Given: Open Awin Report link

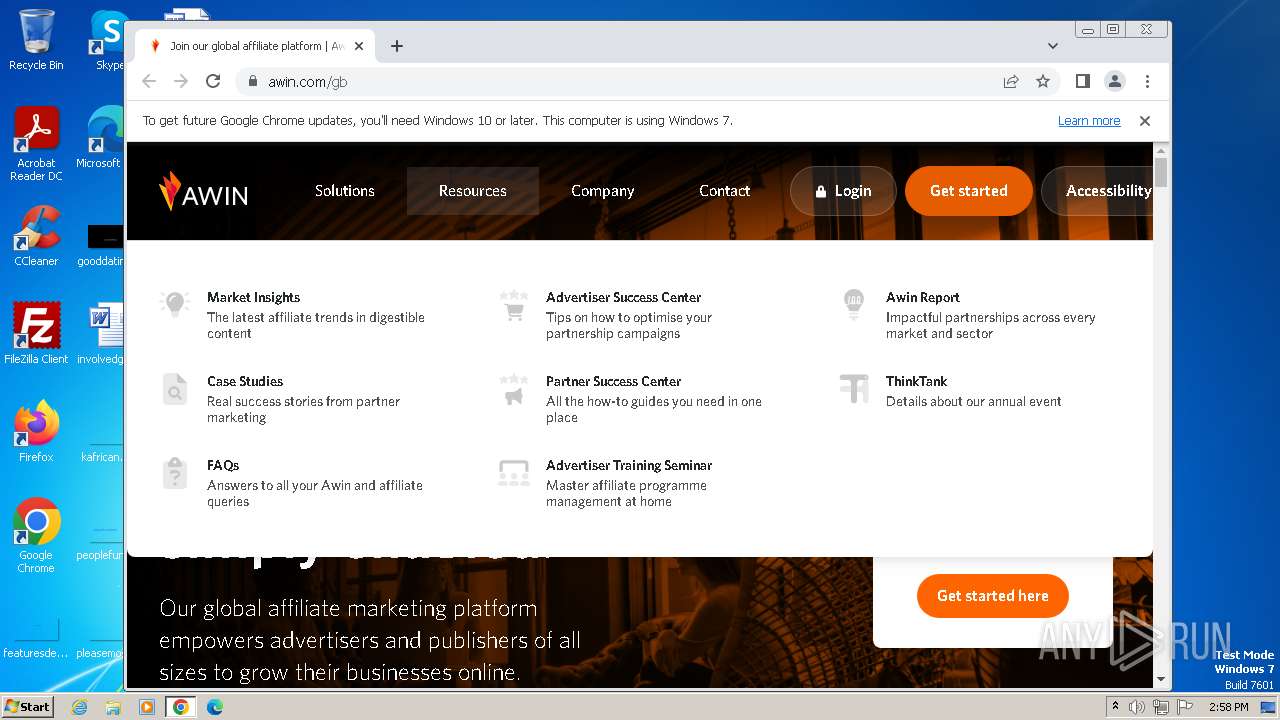Looking at the screenshot, I should point(923,297).
